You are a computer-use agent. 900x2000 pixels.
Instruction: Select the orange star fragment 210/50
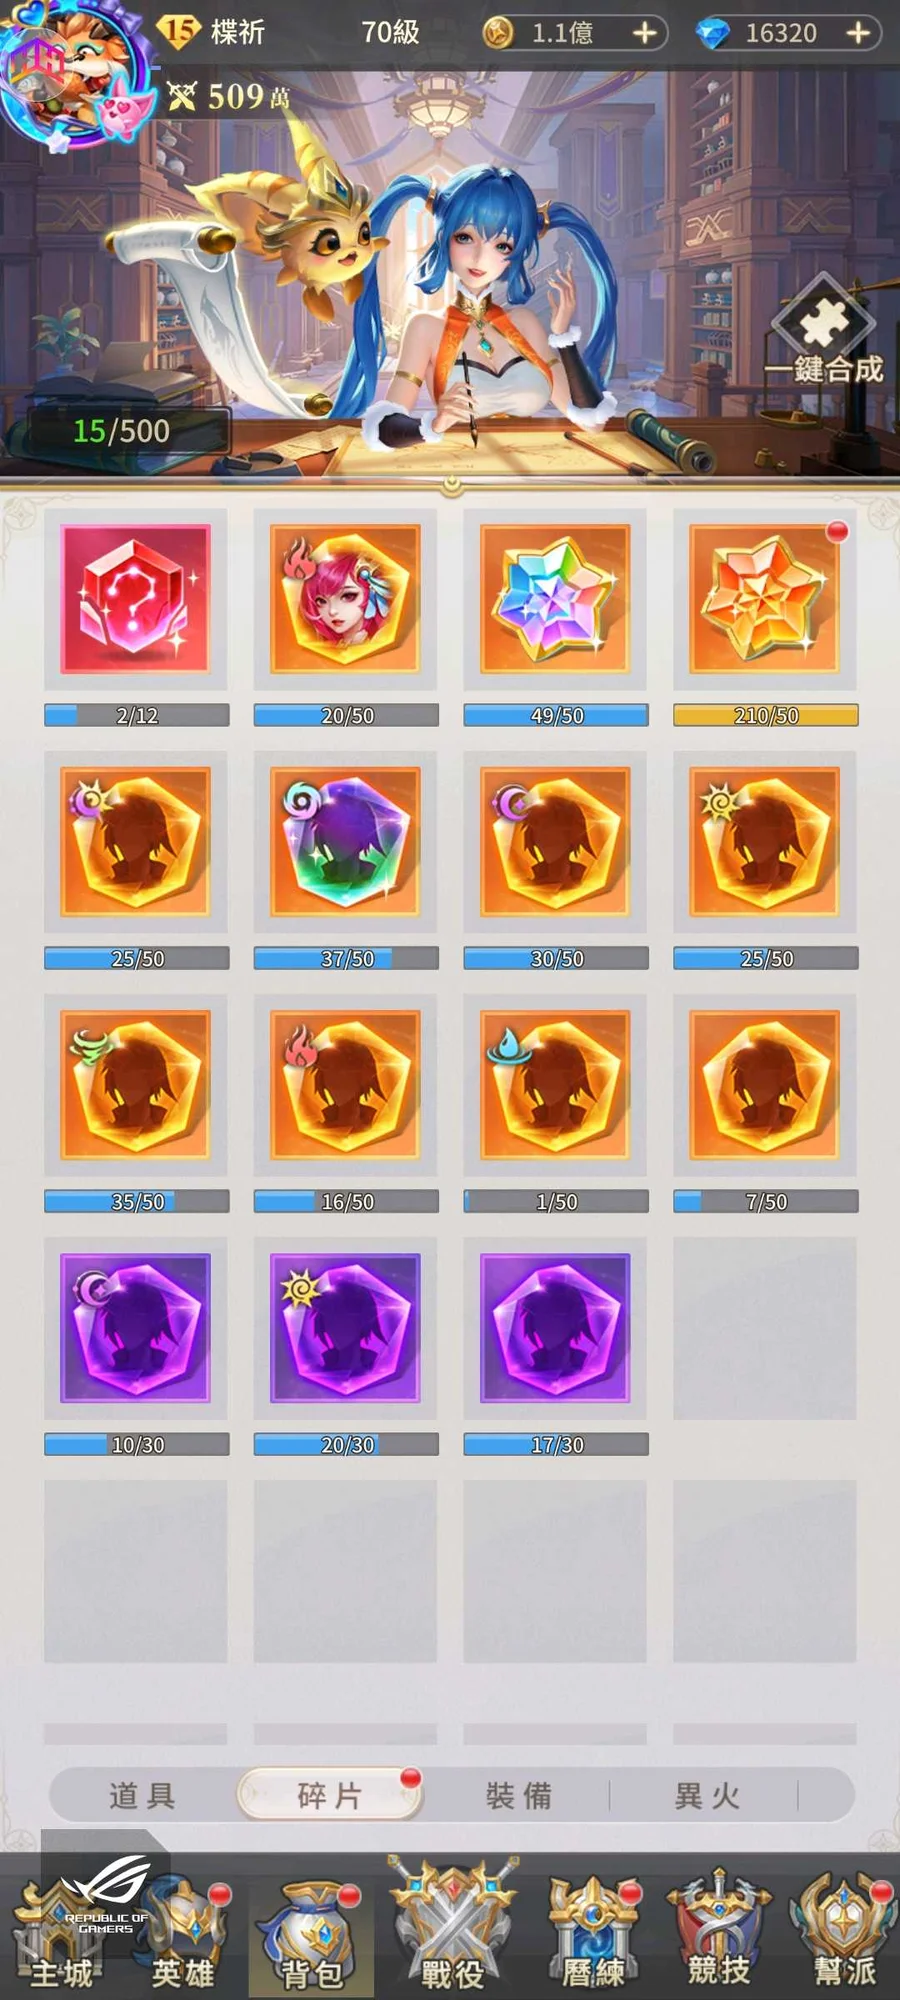[x=765, y=598]
